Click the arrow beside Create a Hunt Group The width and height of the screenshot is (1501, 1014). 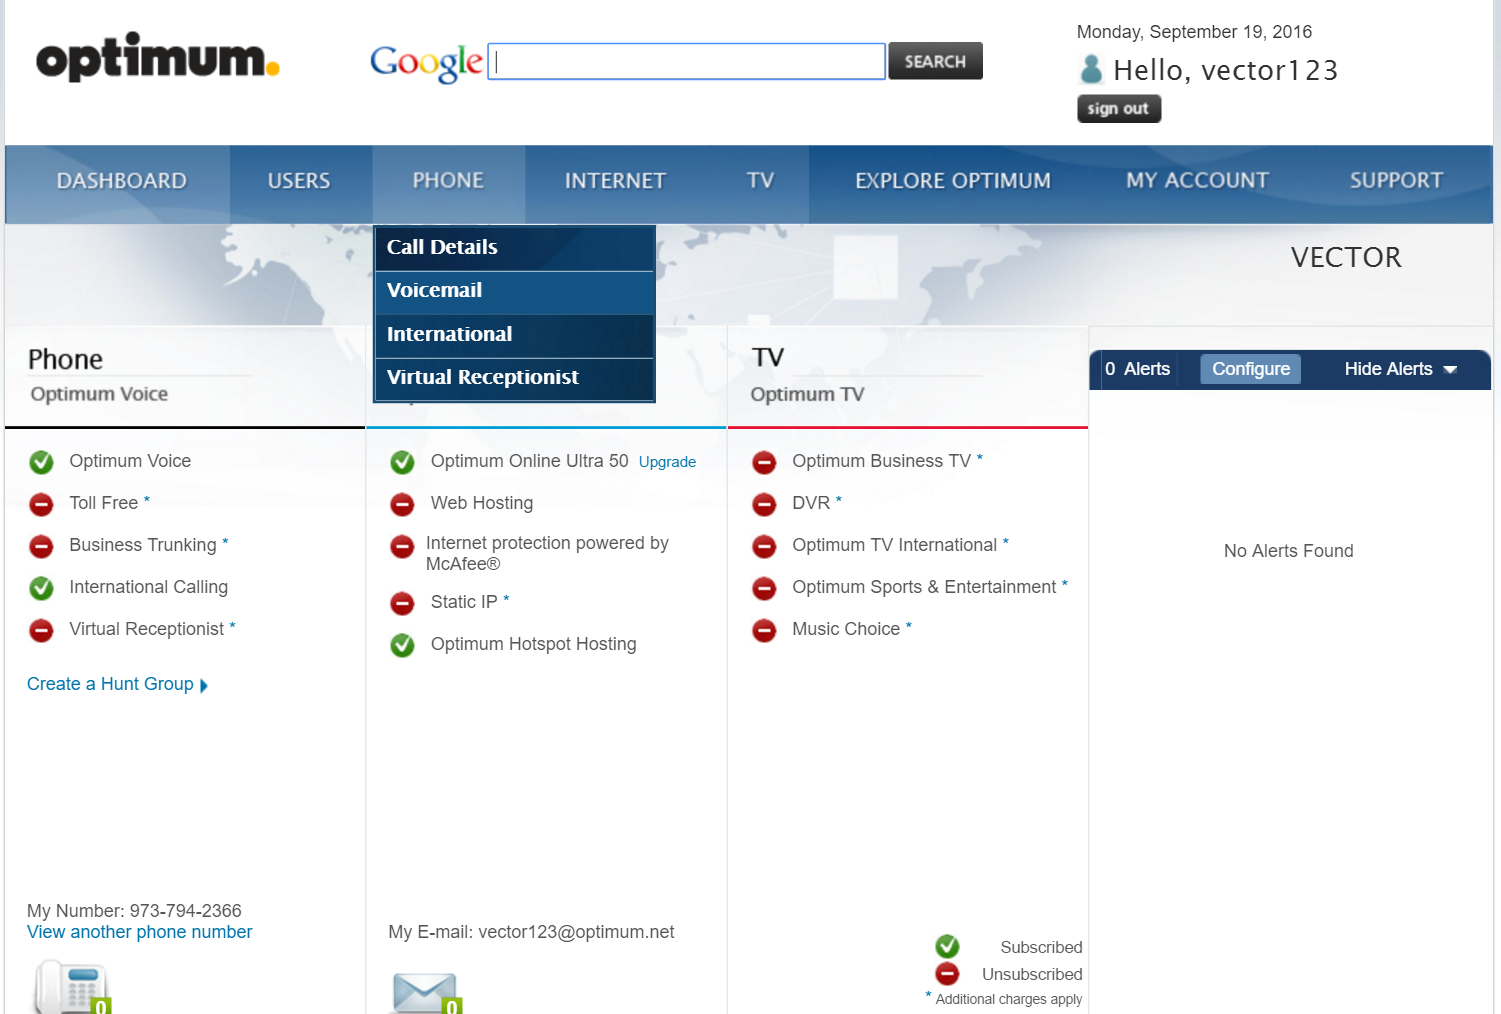click(x=204, y=685)
